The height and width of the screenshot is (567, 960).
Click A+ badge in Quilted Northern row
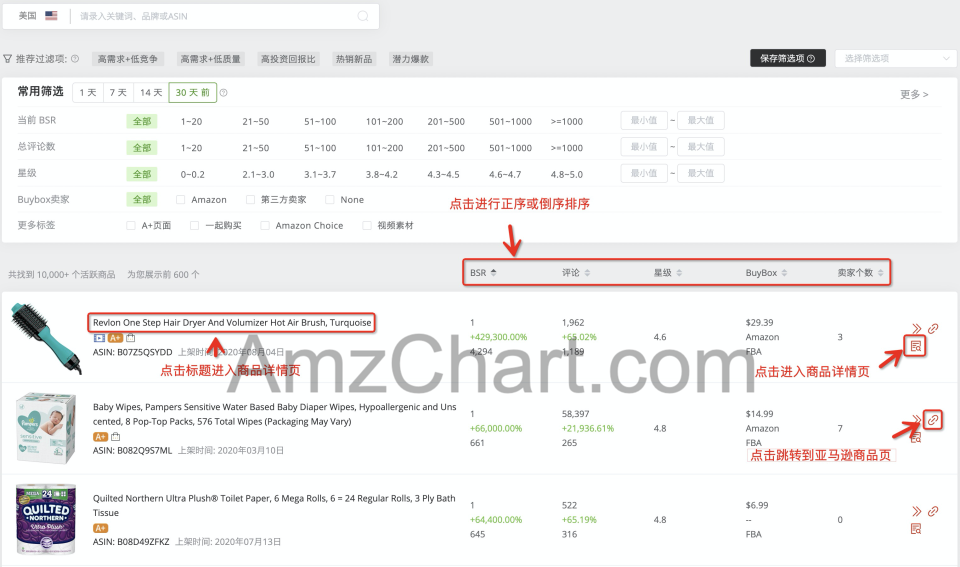[x=100, y=528]
